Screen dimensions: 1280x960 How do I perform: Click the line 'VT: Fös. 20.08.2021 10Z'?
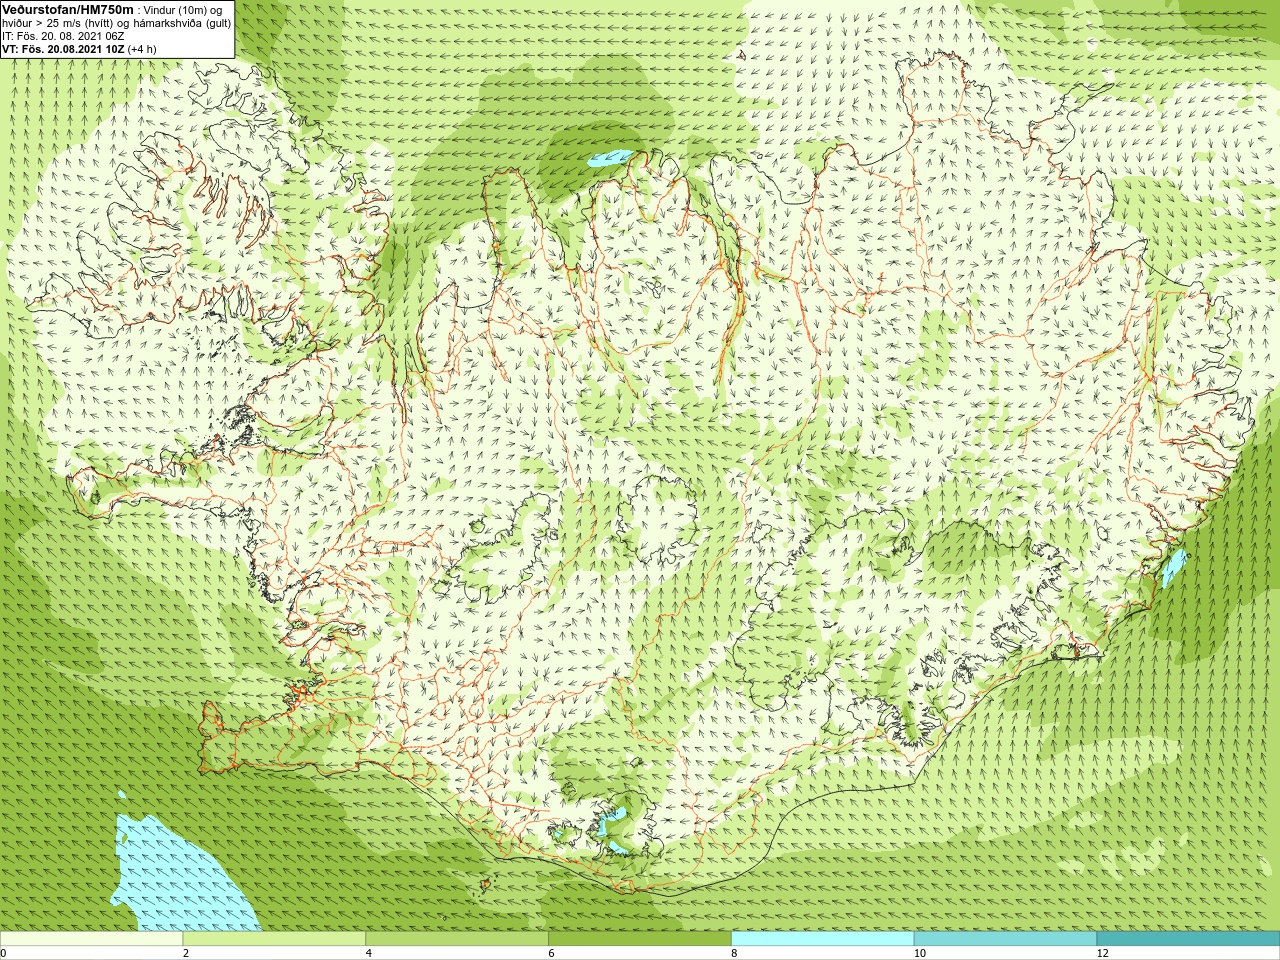[x=63, y=49]
